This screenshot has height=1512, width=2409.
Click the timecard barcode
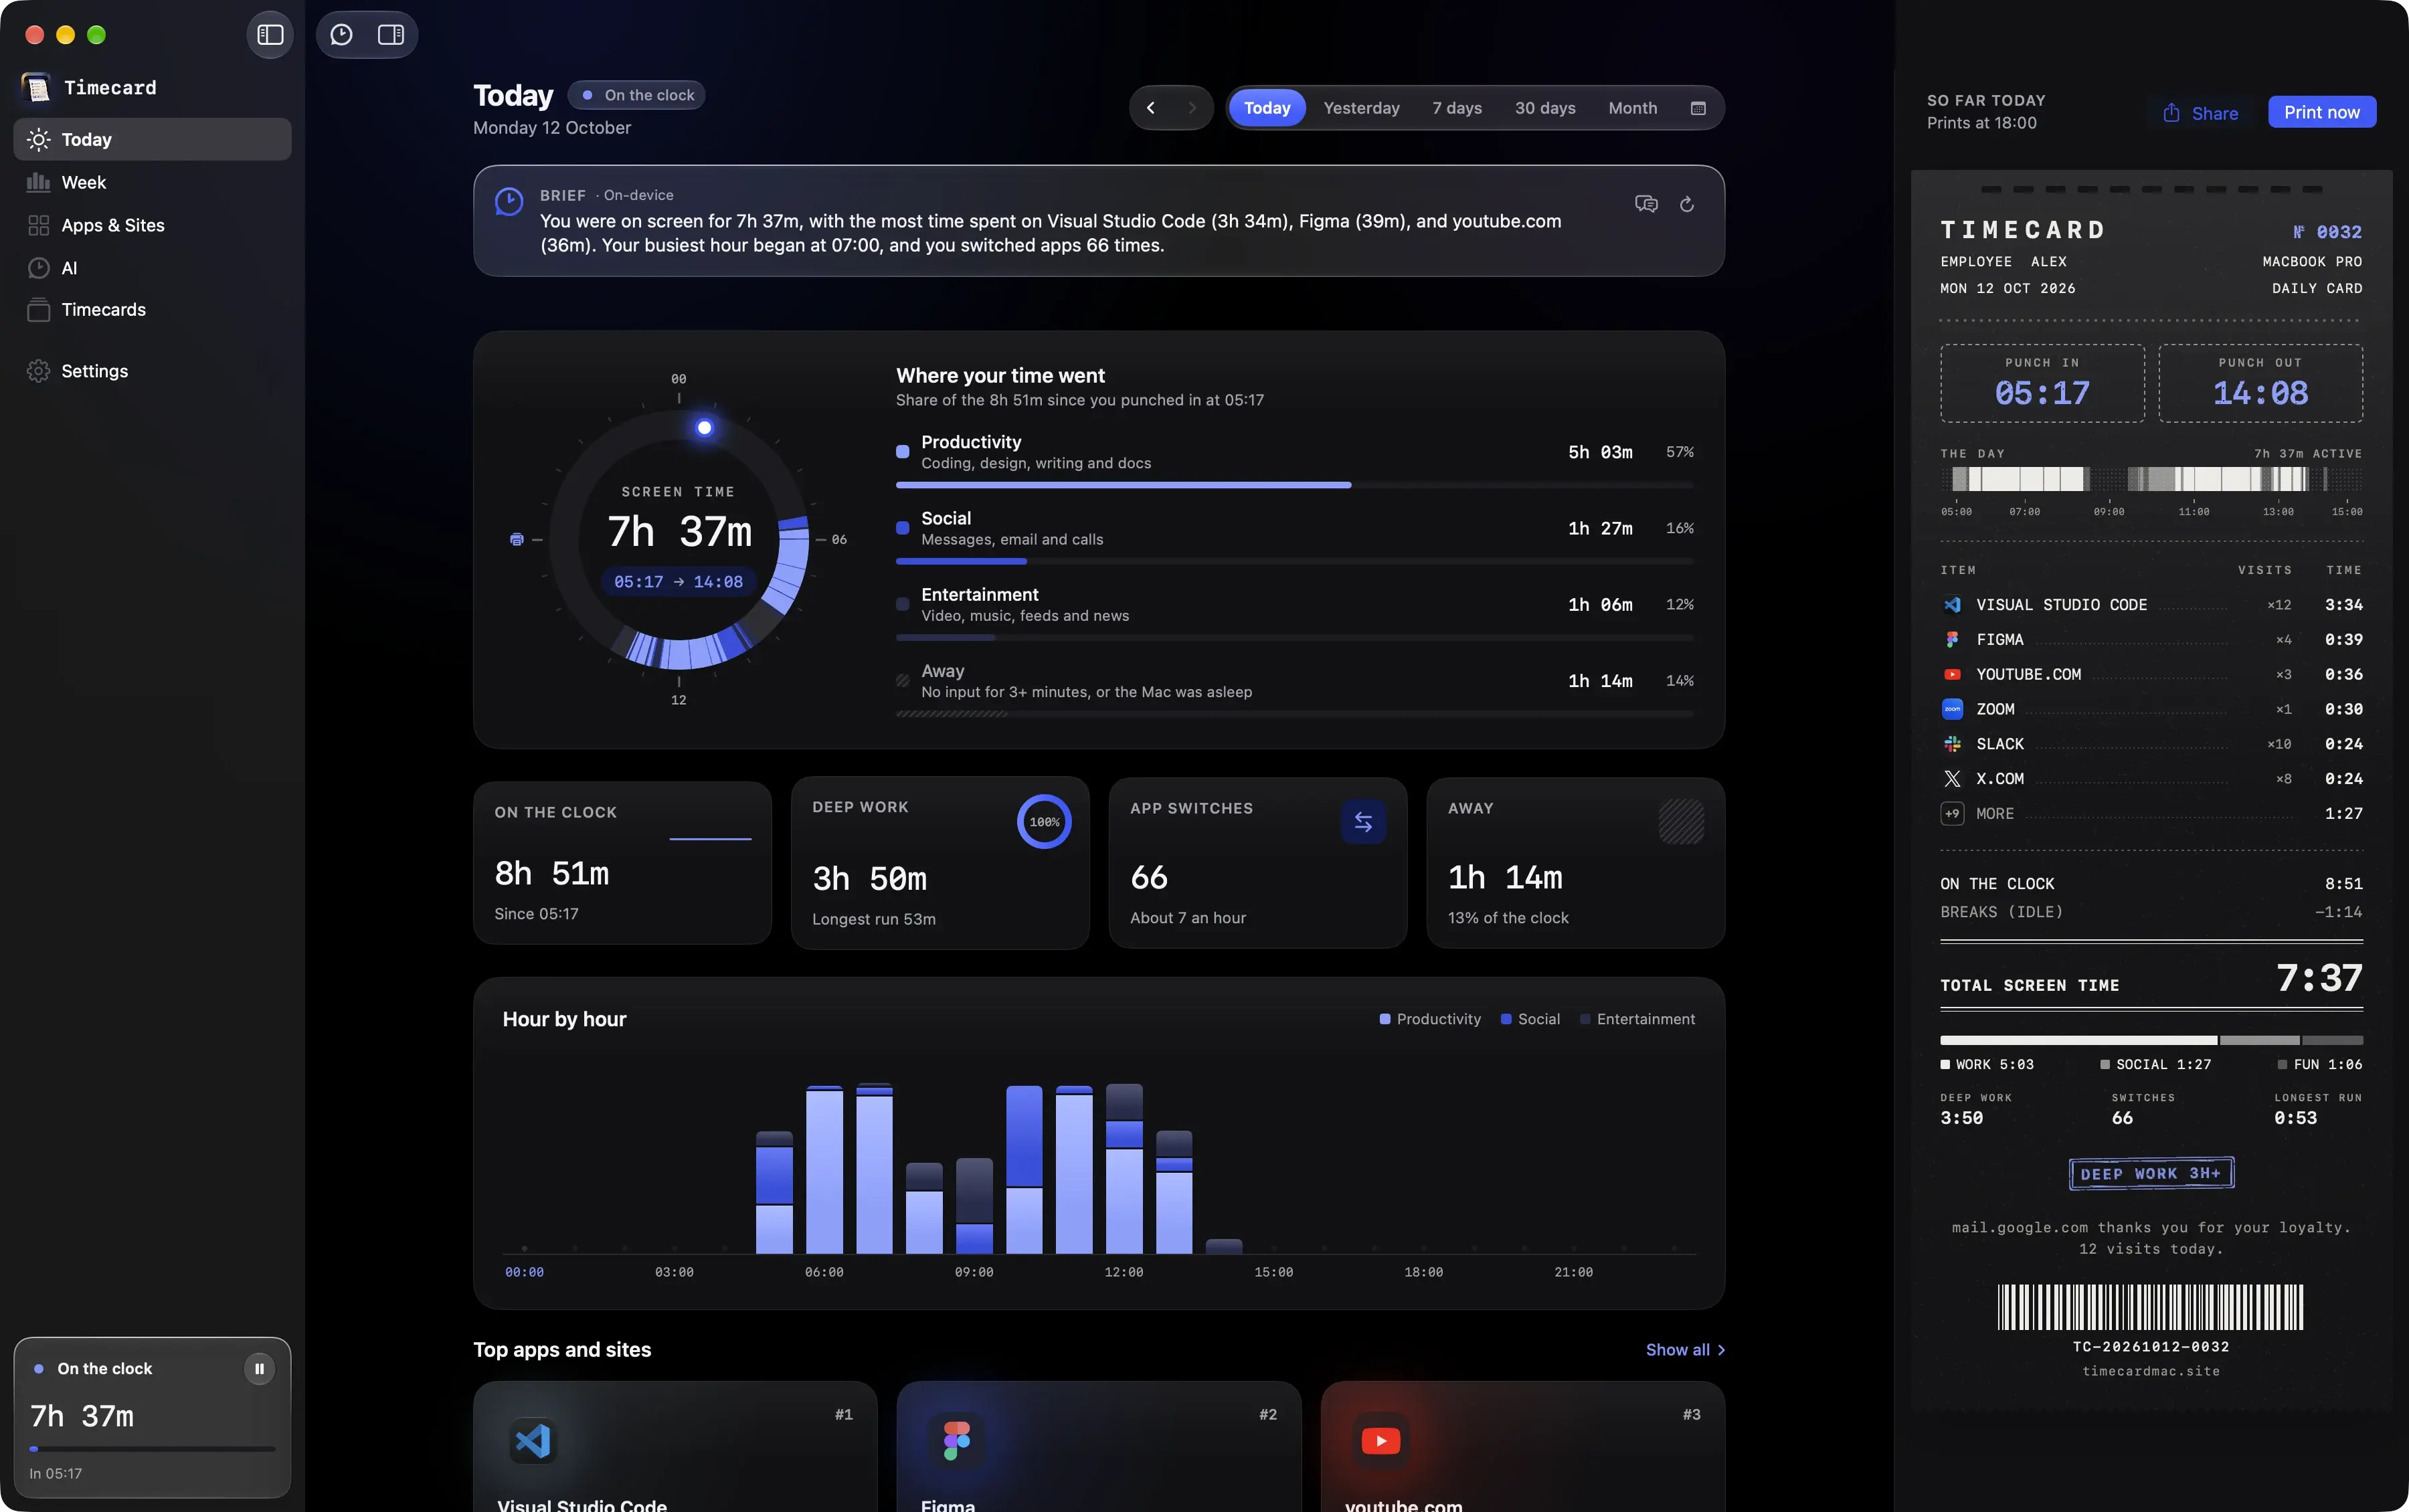2150,1307
